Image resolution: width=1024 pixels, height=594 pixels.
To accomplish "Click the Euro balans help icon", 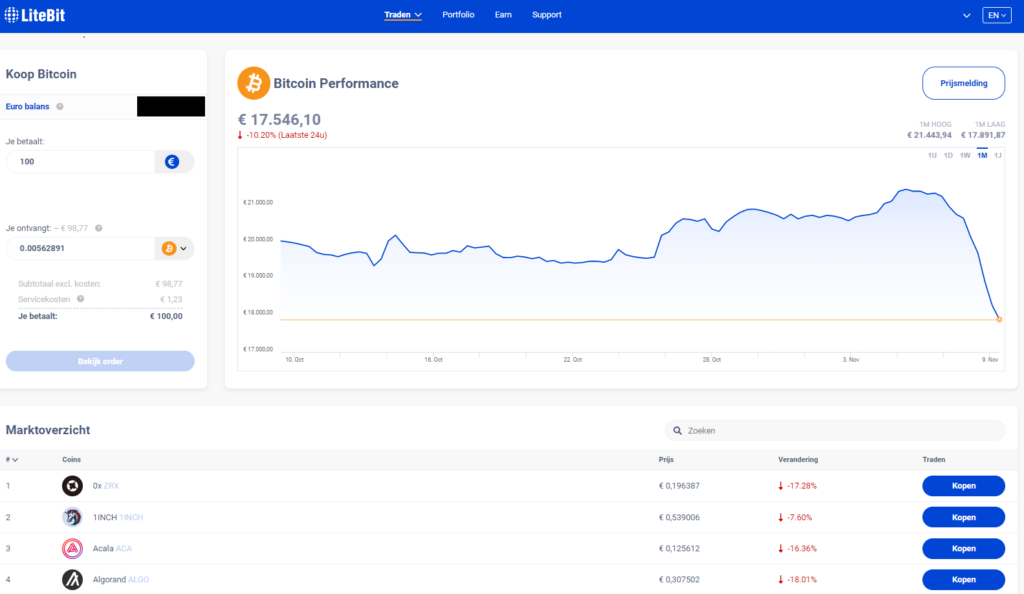I will click(x=60, y=106).
